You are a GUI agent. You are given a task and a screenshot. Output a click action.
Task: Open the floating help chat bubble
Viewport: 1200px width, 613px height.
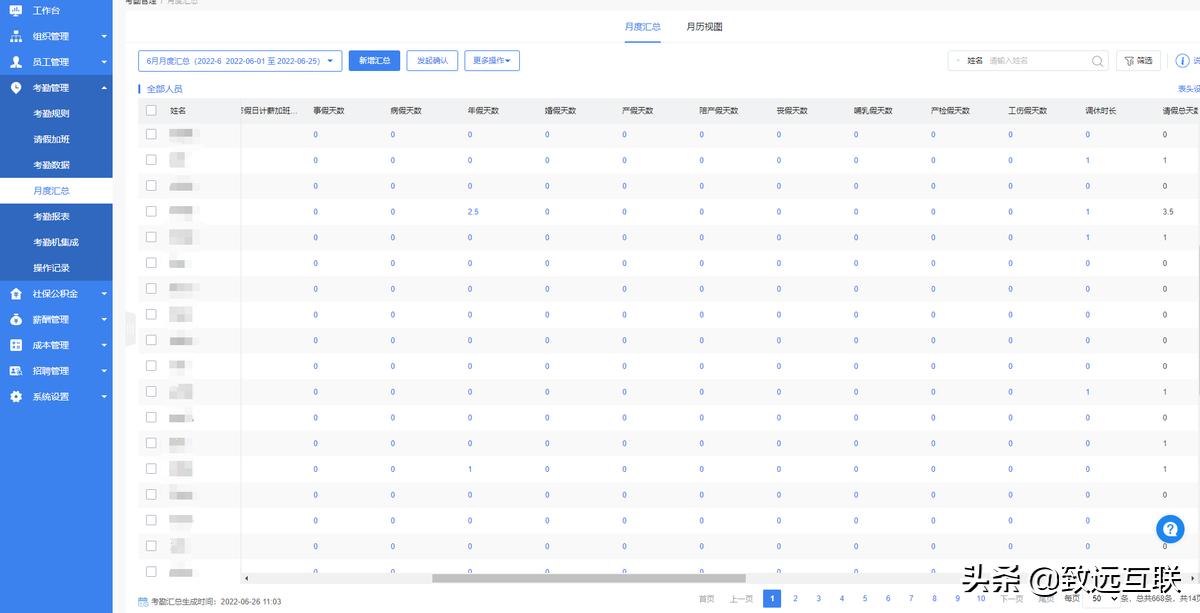[x=1169, y=529]
